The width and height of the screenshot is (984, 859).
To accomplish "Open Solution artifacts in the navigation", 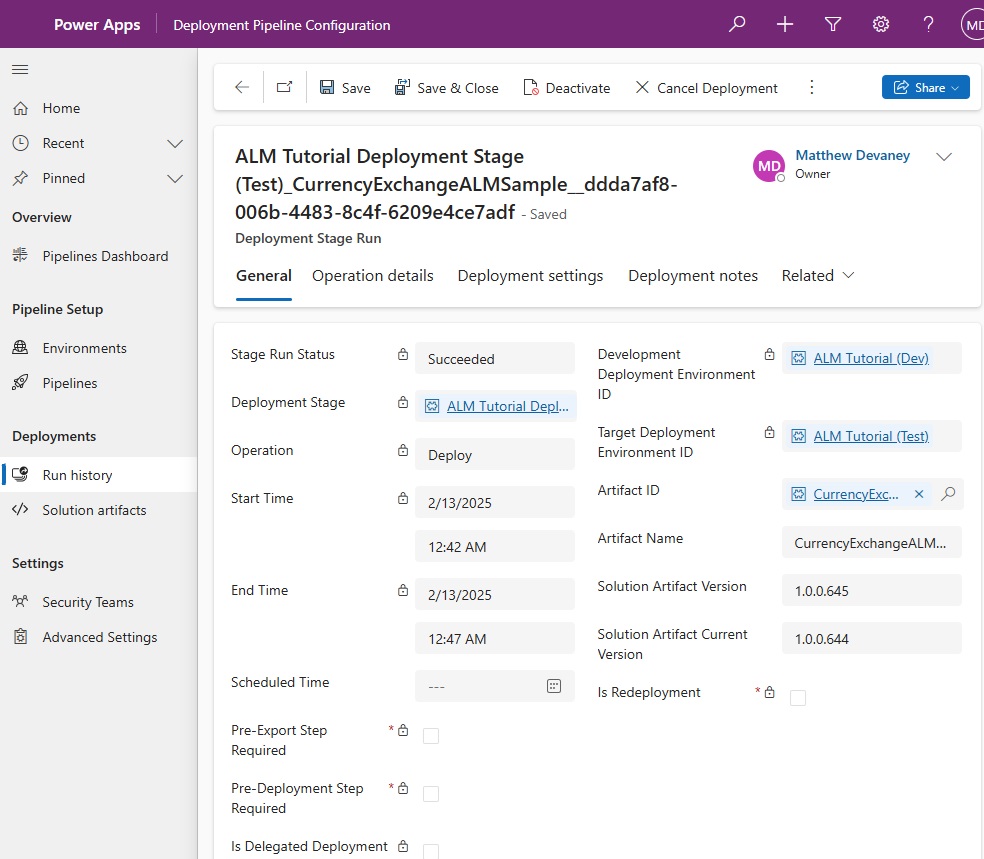I will click(x=99, y=510).
